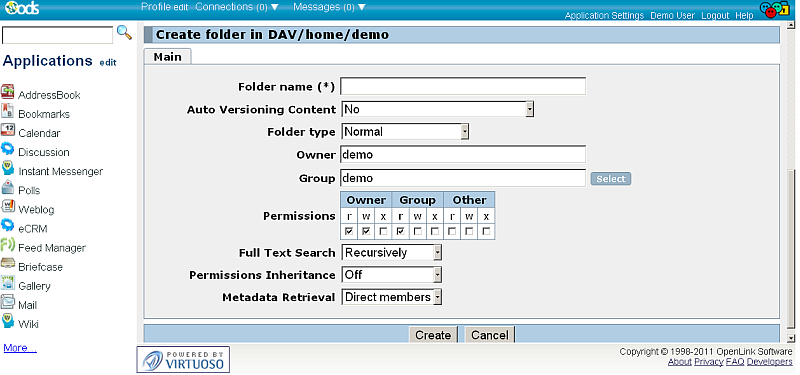
Task: Click the Create button
Action: (x=433, y=335)
